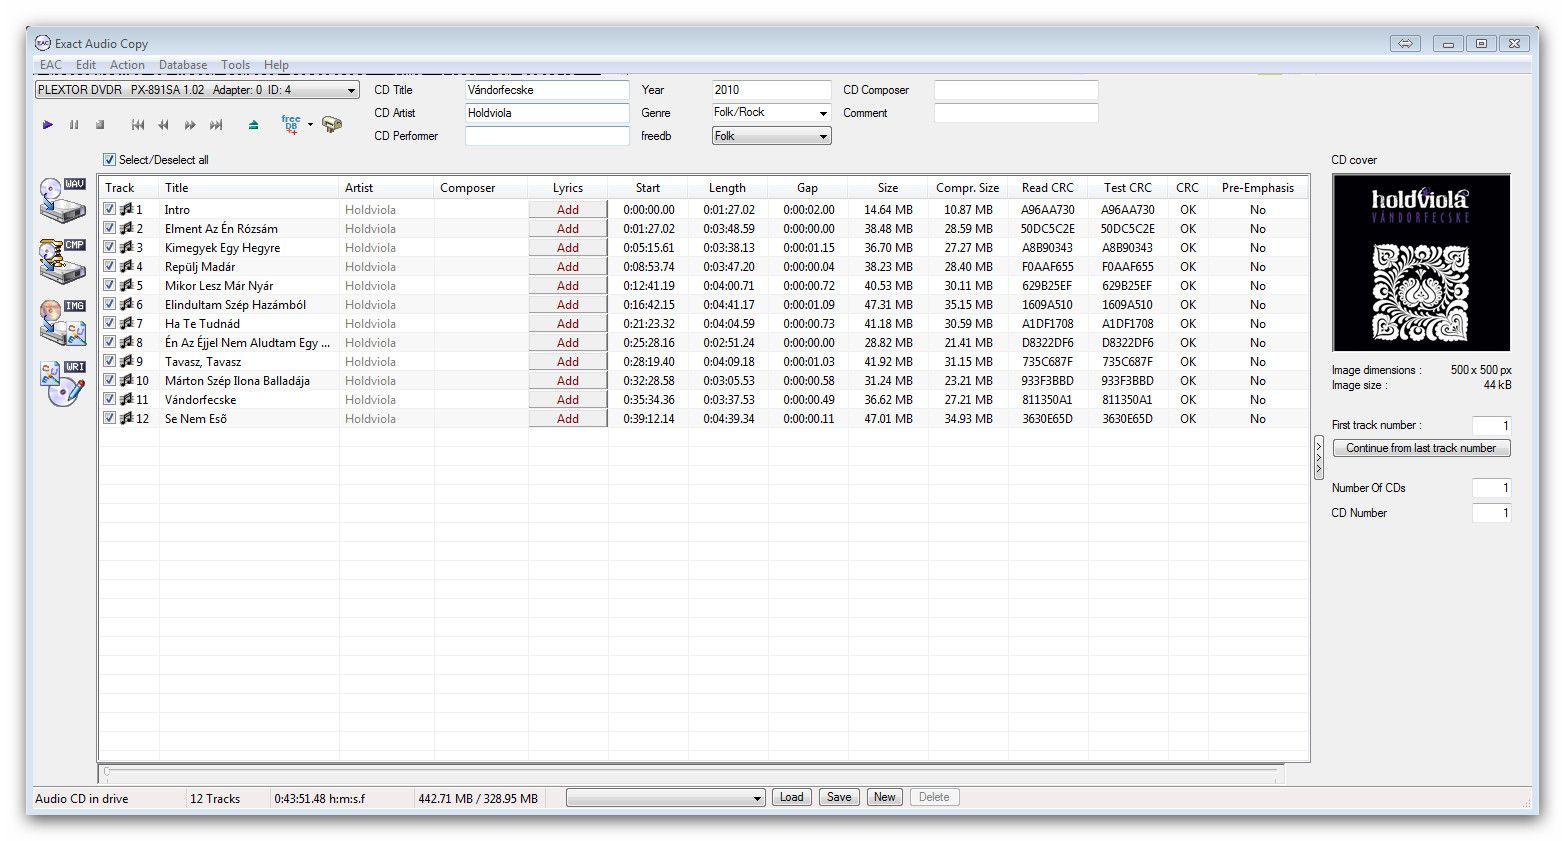Click Continue from last track number button
Viewport: 1565px width, 841px height.
tap(1420, 448)
